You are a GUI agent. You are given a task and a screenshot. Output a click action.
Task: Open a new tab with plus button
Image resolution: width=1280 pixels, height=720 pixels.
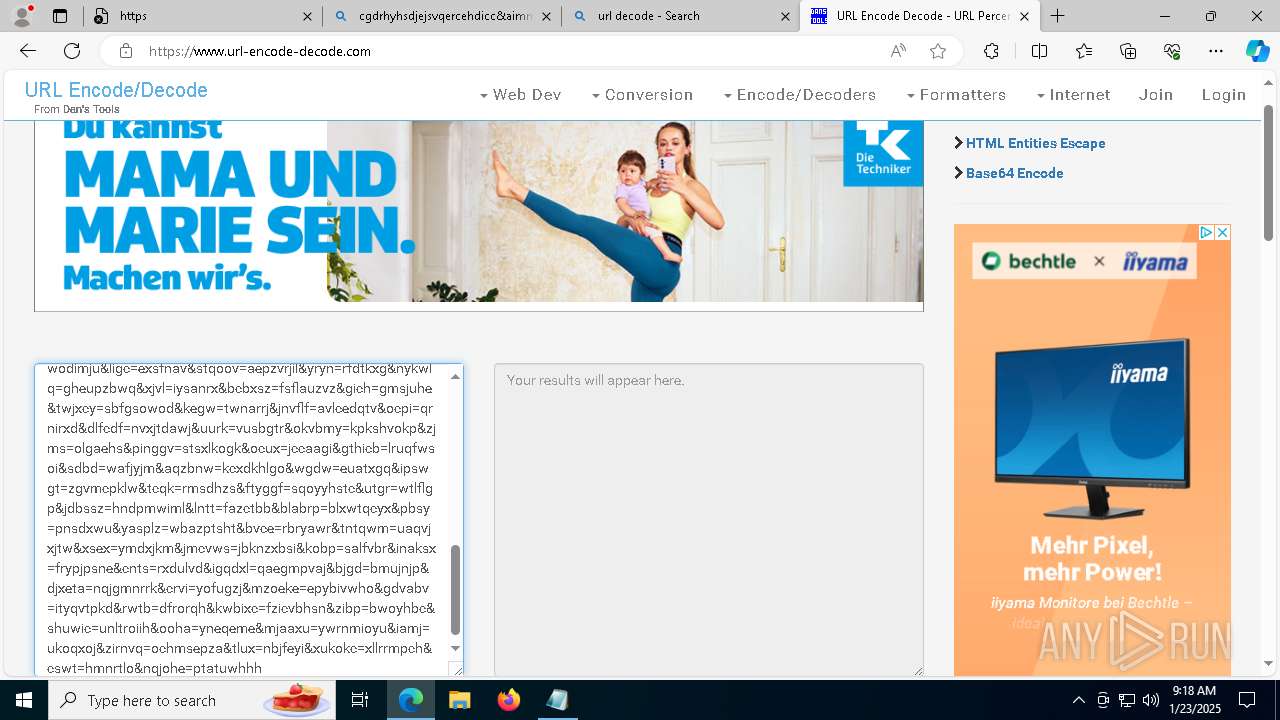[1057, 16]
